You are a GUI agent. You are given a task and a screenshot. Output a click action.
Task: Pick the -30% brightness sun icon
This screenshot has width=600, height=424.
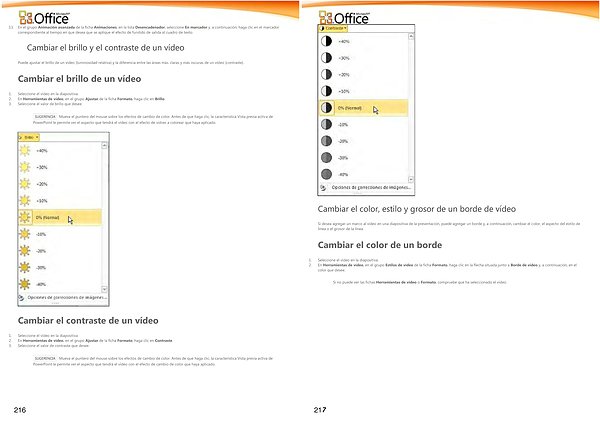point(25,267)
